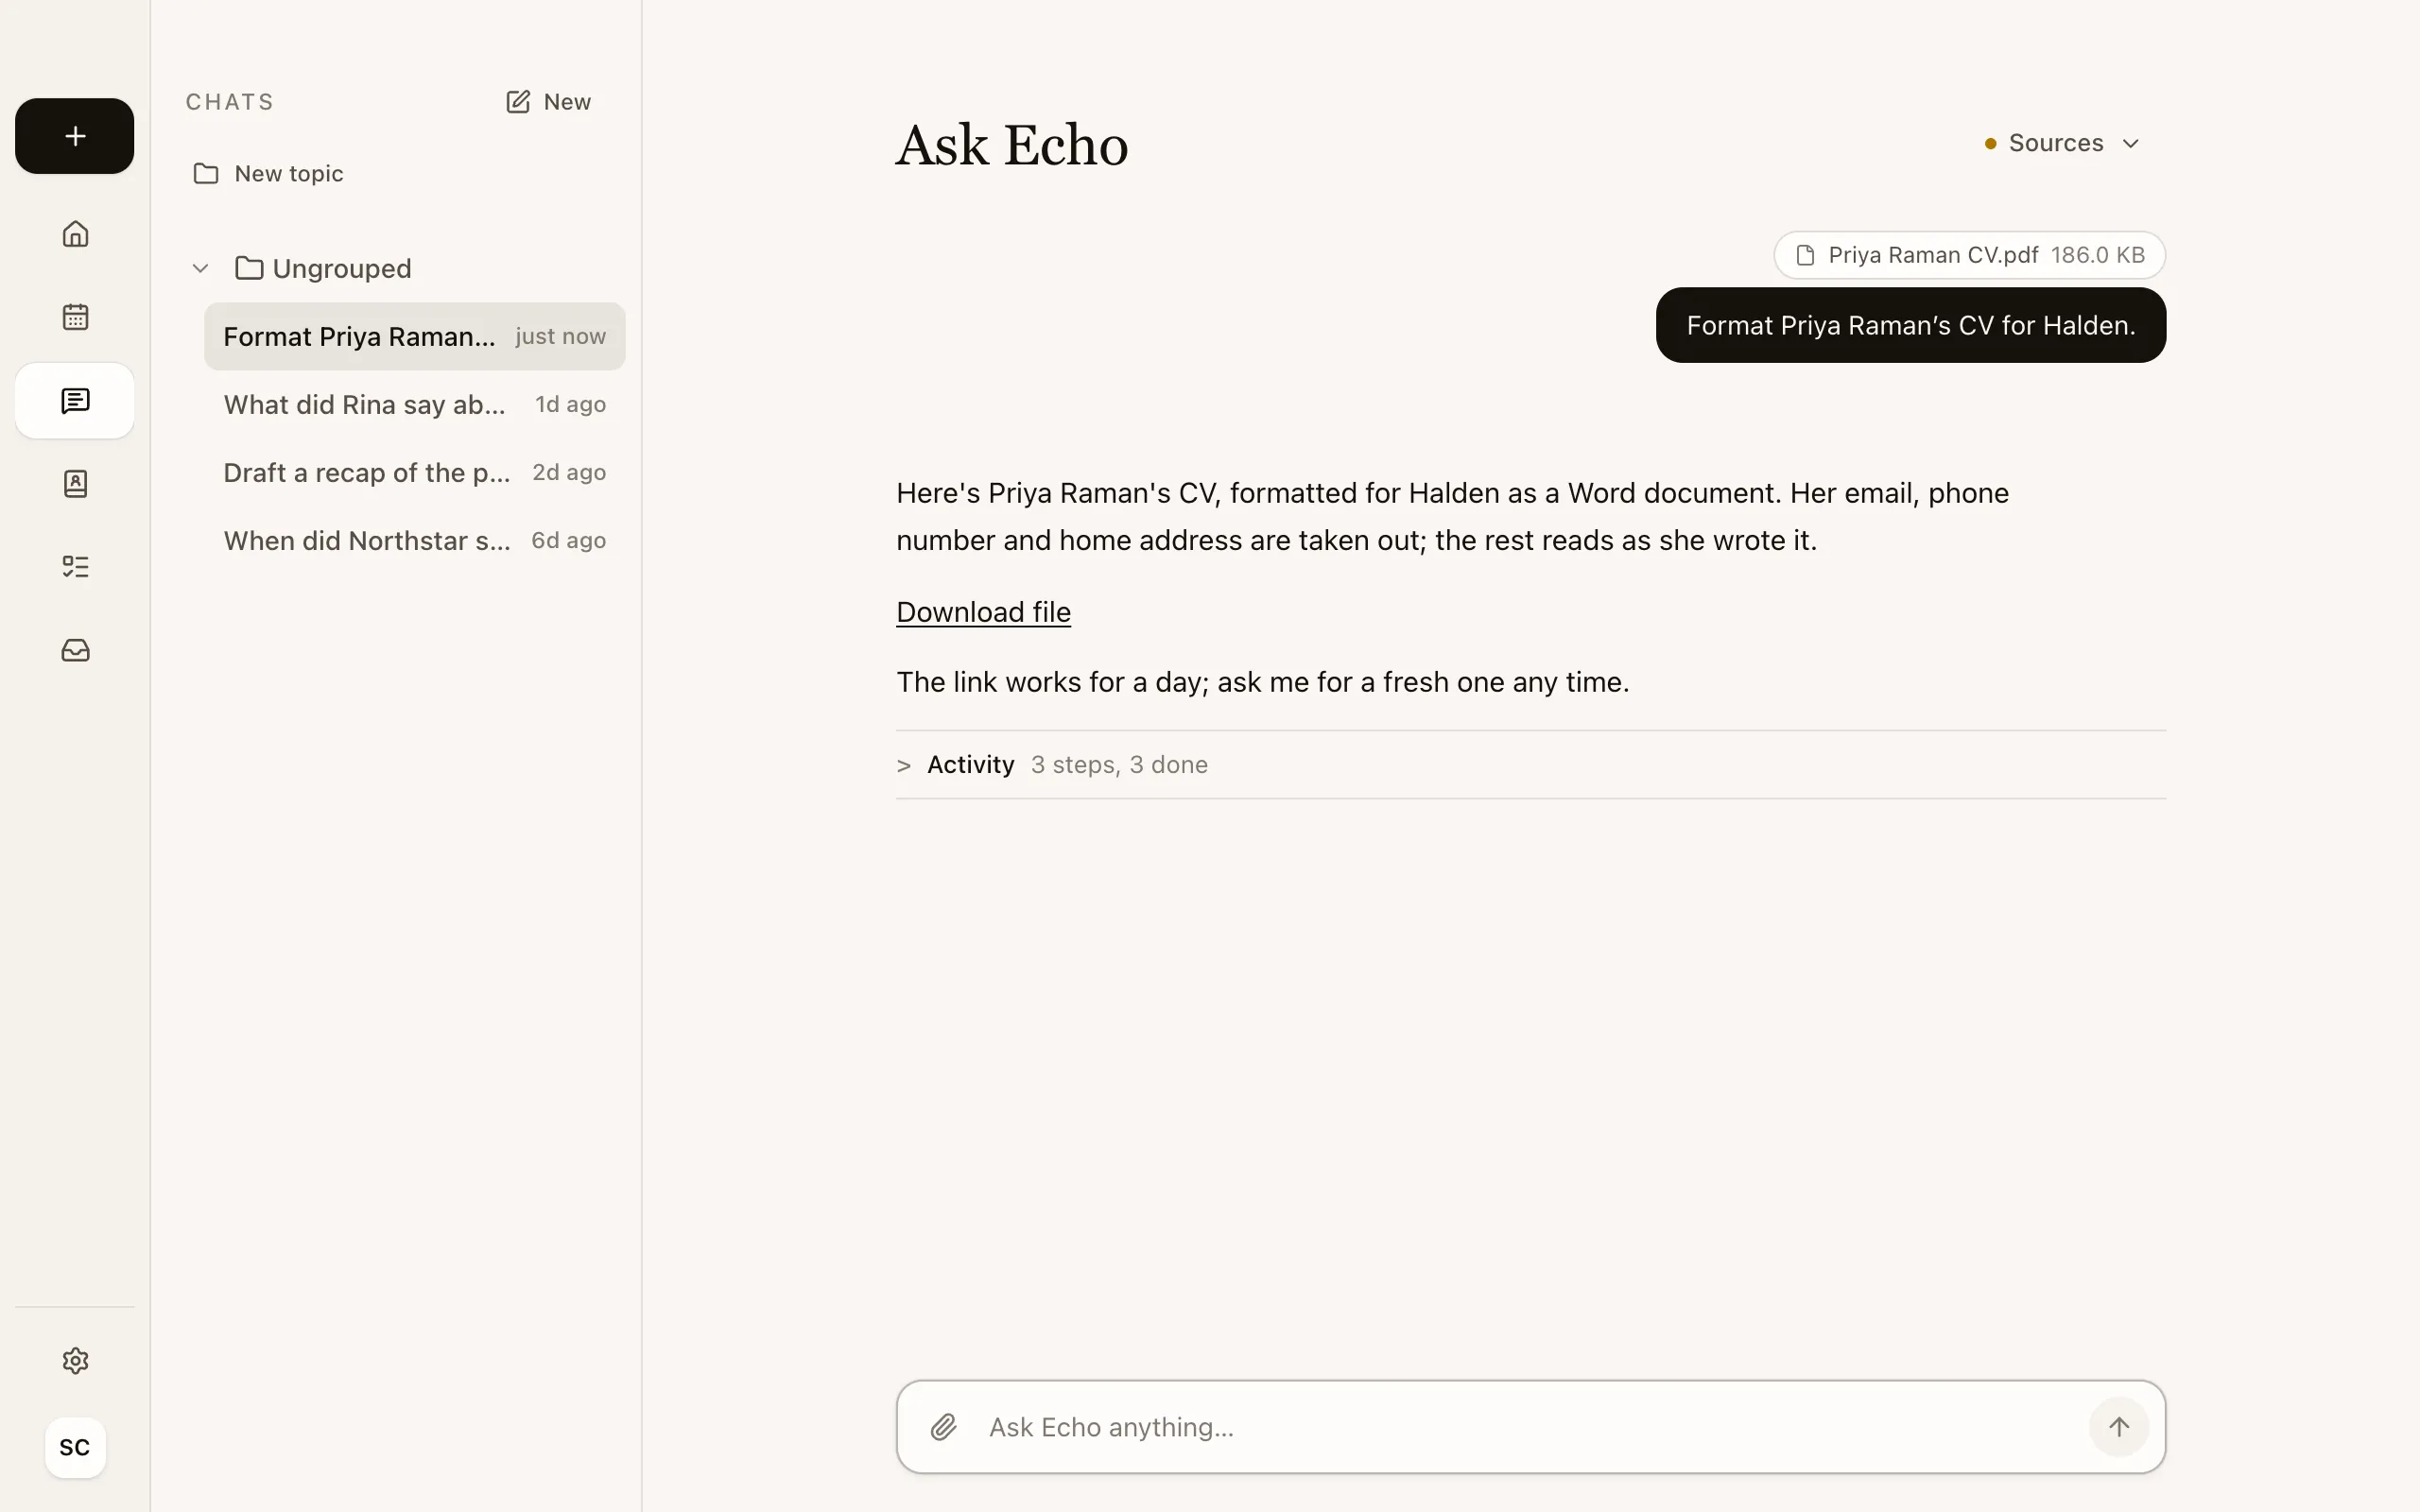Open the Sources dropdown
Screen dimensions: 2420x1512
(x=2062, y=143)
